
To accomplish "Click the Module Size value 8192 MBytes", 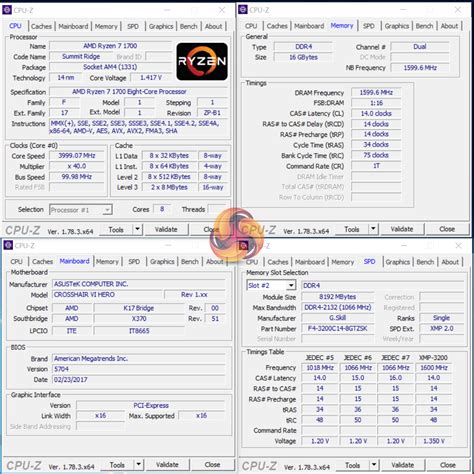I will [338, 297].
